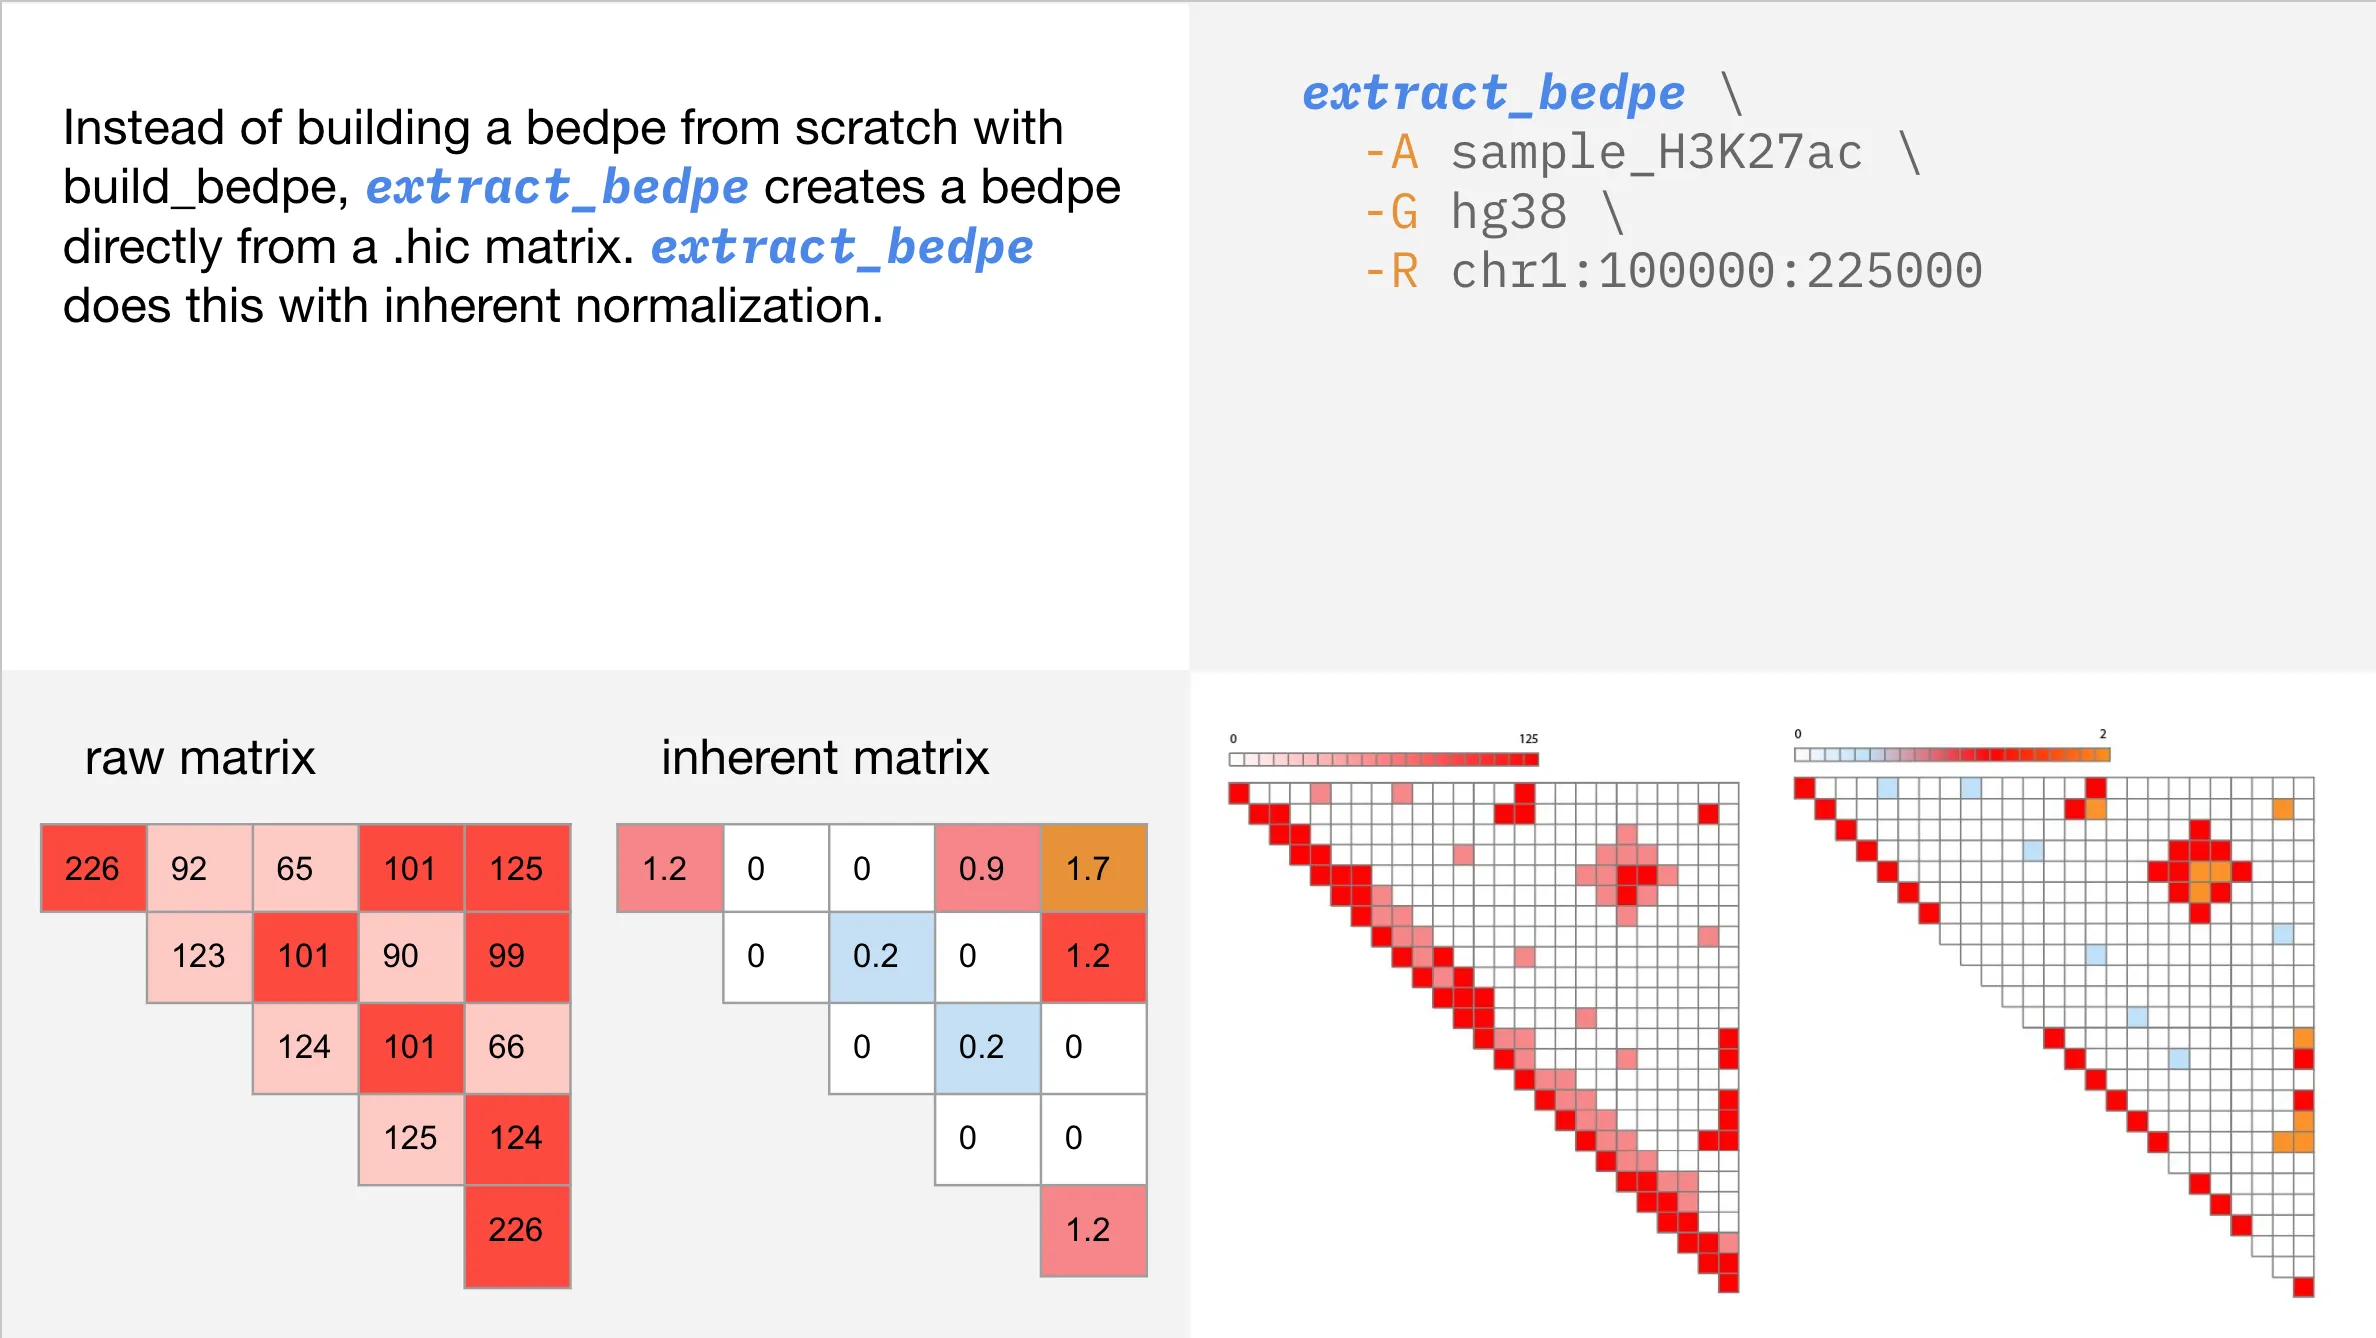The height and width of the screenshot is (1338, 2376).
Task: Select the raw matrix cell showing 123
Action: click(199, 956)
